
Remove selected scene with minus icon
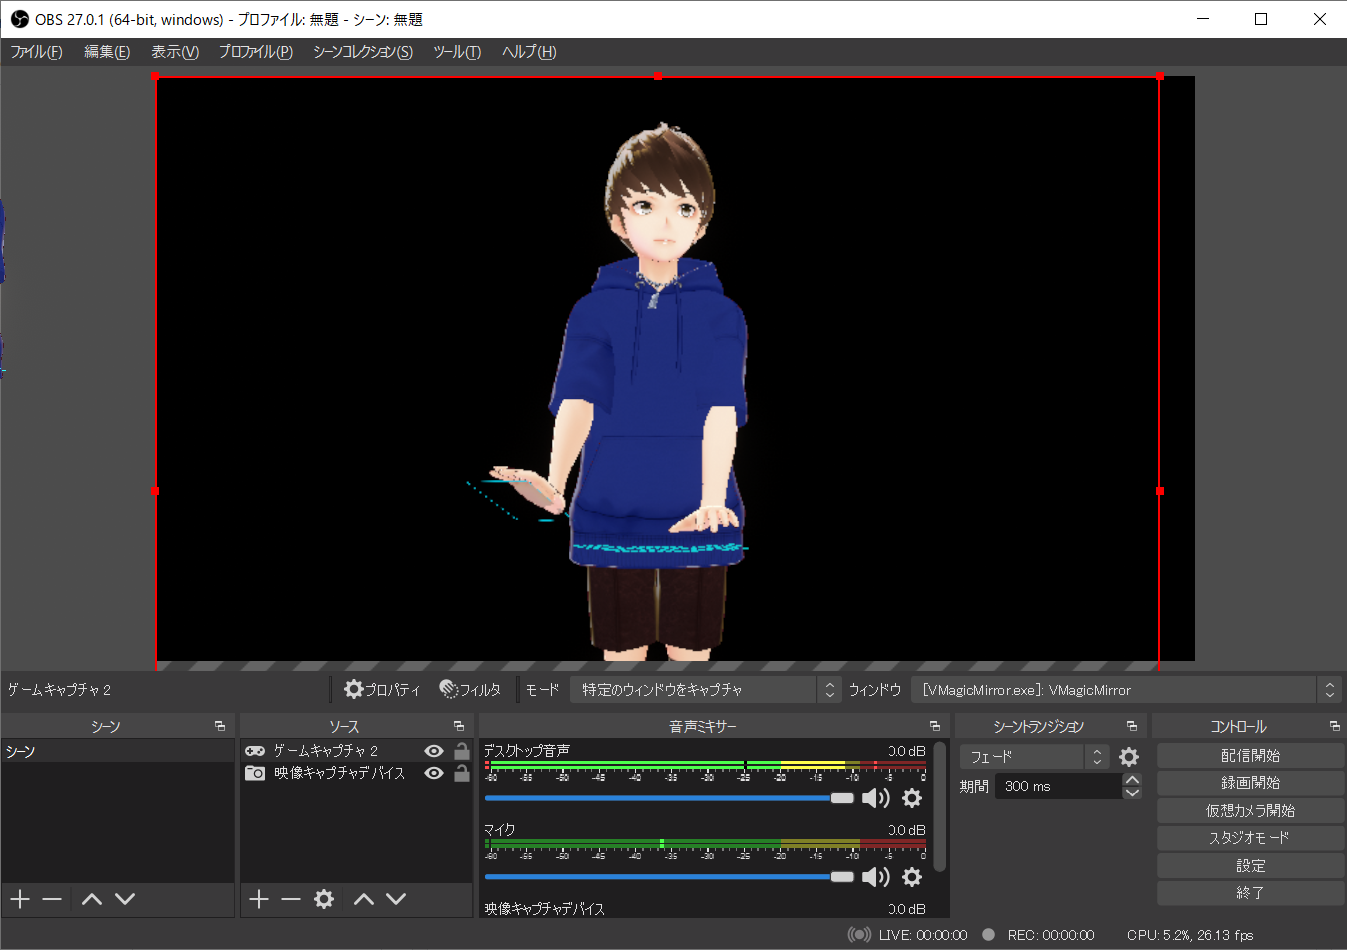point(52,899)
